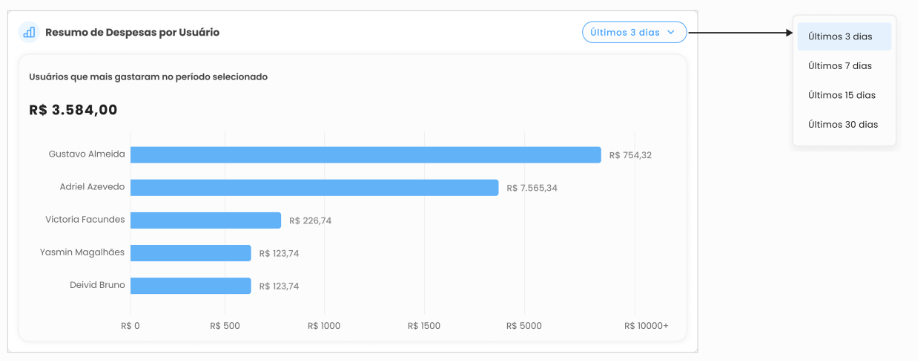Screen dimensions: 918x361
Task: Select the Victoria Facundes bar
Action: tap(205, 220)
